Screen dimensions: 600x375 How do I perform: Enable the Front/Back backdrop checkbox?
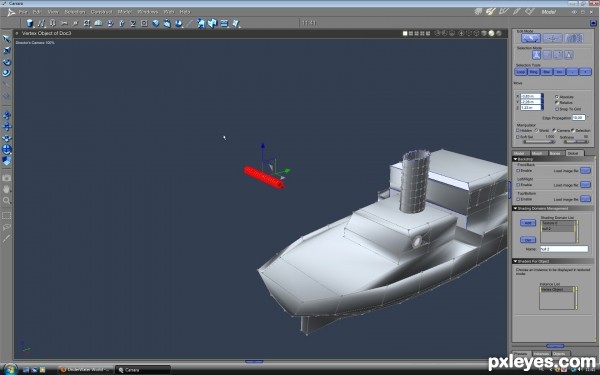pyautogui.click(x=518, y=171)
